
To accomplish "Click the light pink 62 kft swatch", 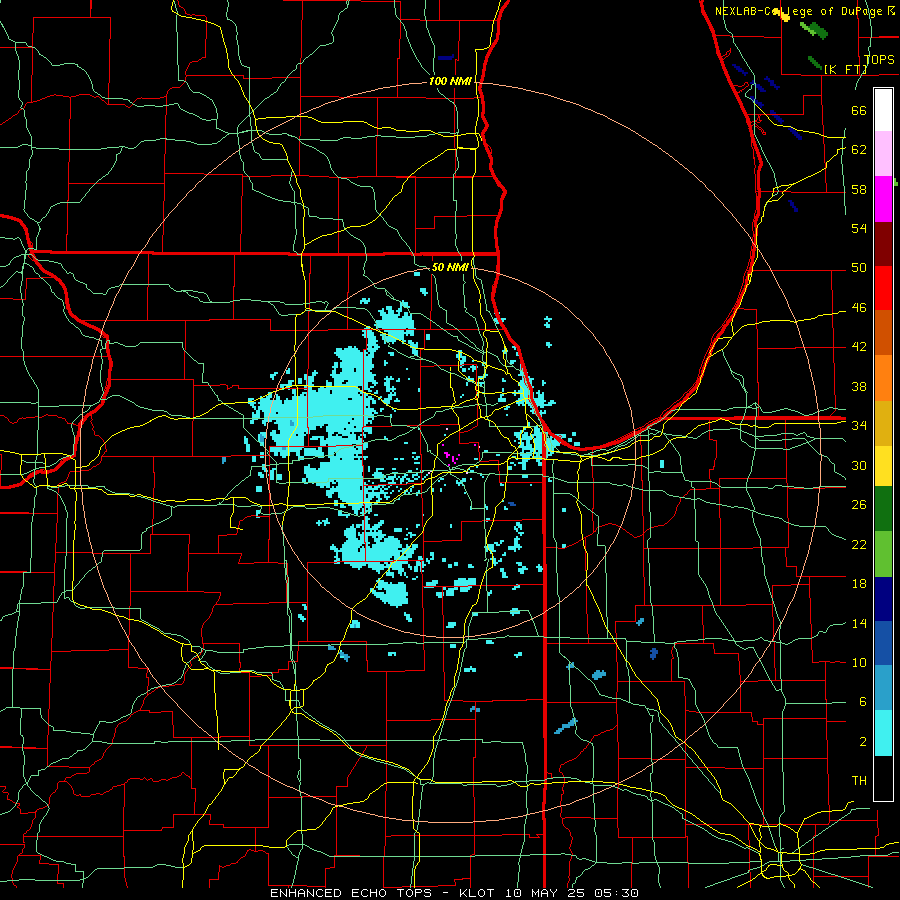I will coord(883,154).
